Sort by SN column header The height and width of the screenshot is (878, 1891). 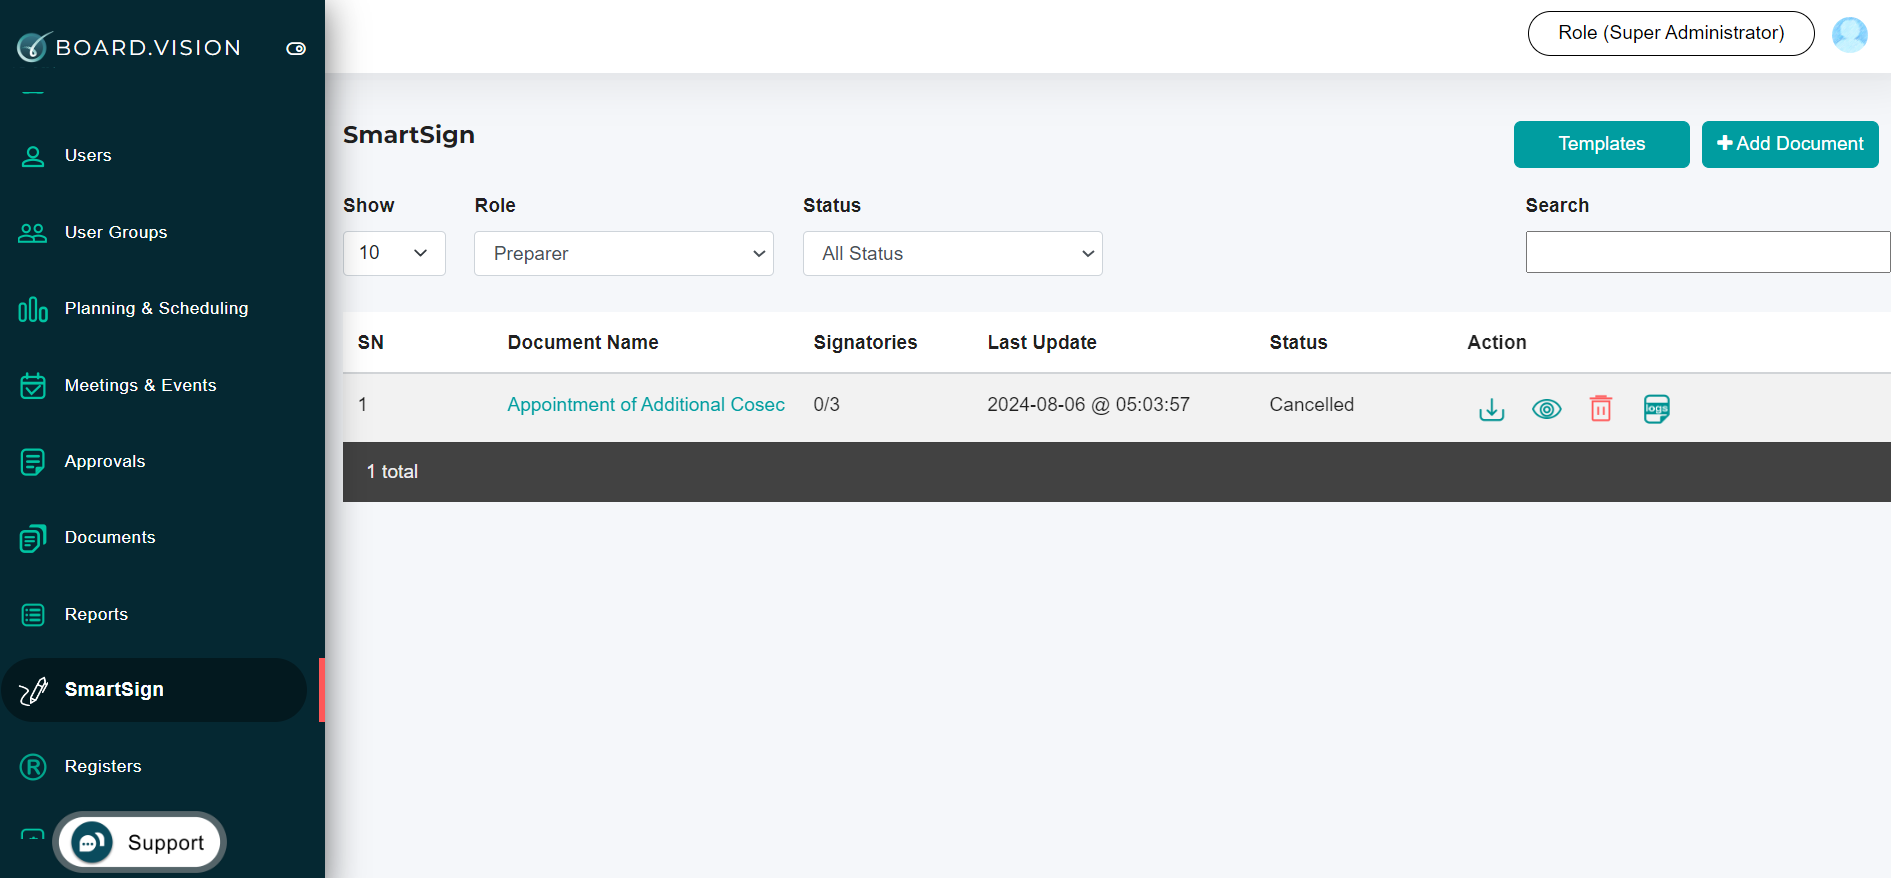click(x=371, y=342)
